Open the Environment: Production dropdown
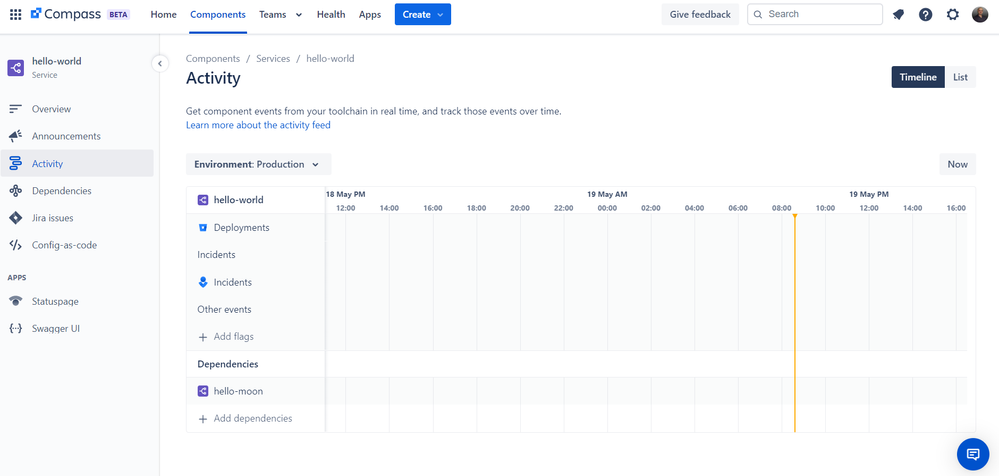Screen dimensions: 999x476 [x=259, y=164]
